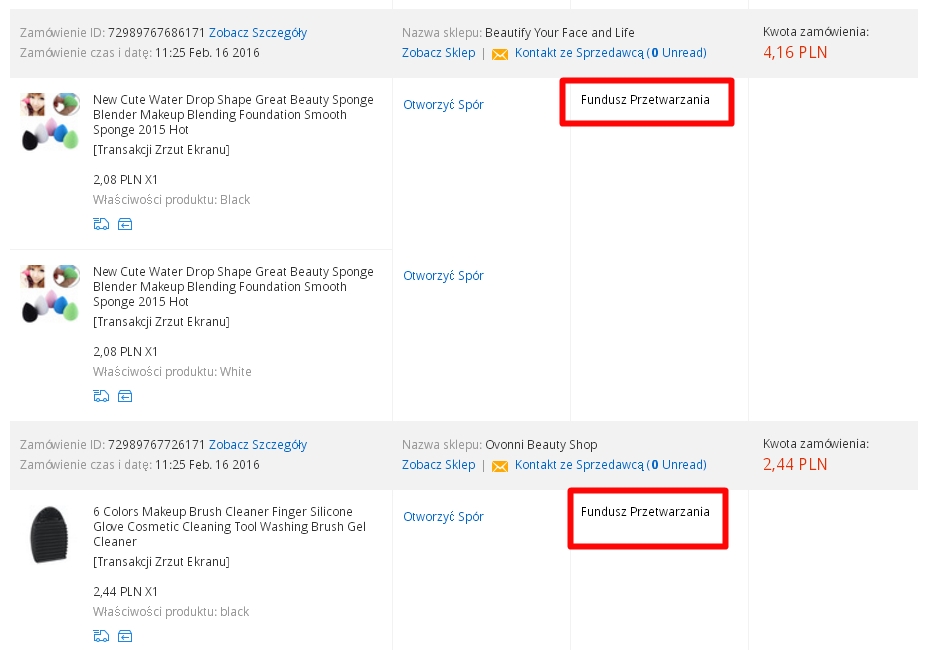Click Otworzyć Spór for the White sponge
928x650 pixels.
click(443, 276)
